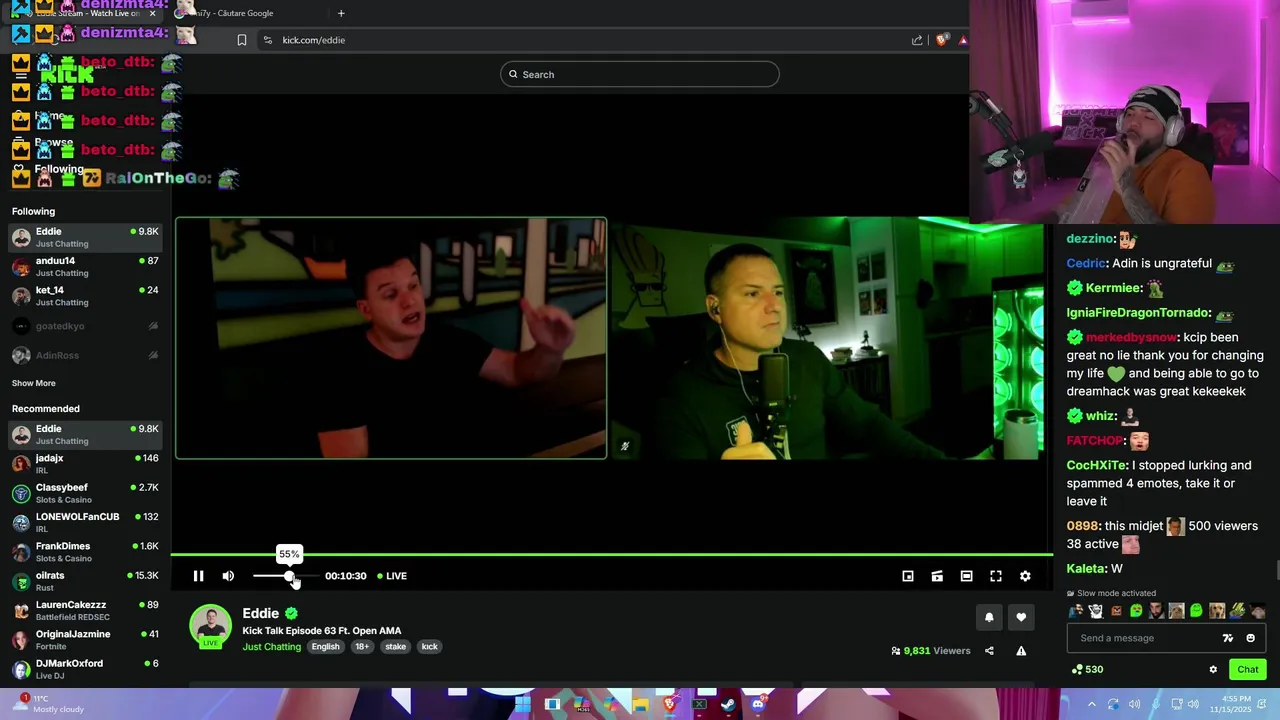Open Windows Start button
1280x720 pixels.
click(522, 704)
